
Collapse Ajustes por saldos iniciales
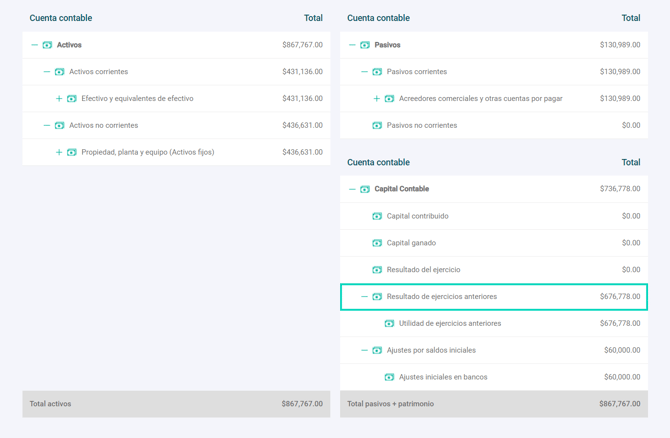coord(364,351)
